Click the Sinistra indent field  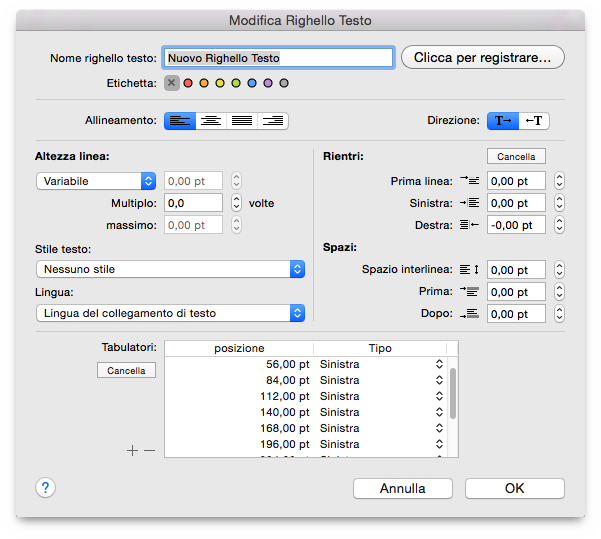[516, 203]
